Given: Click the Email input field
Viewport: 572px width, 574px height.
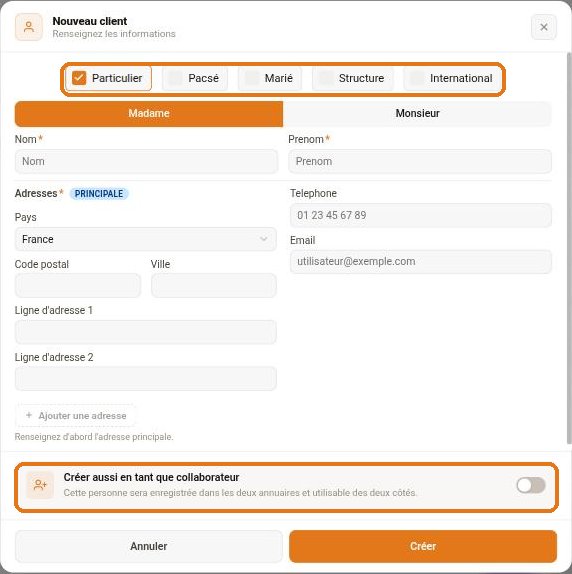Looking at the screenshot, I should coord(421,262).
